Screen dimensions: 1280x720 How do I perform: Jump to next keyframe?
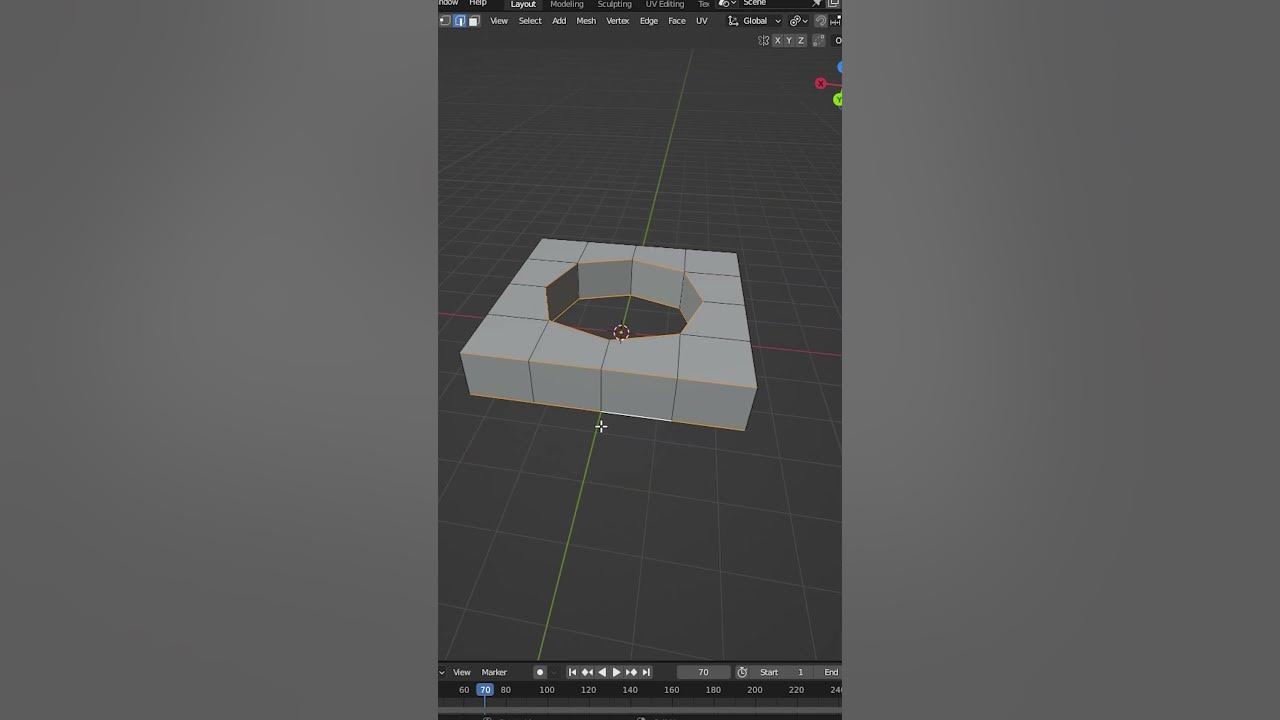pyautogui.click(x=631, y=672)
